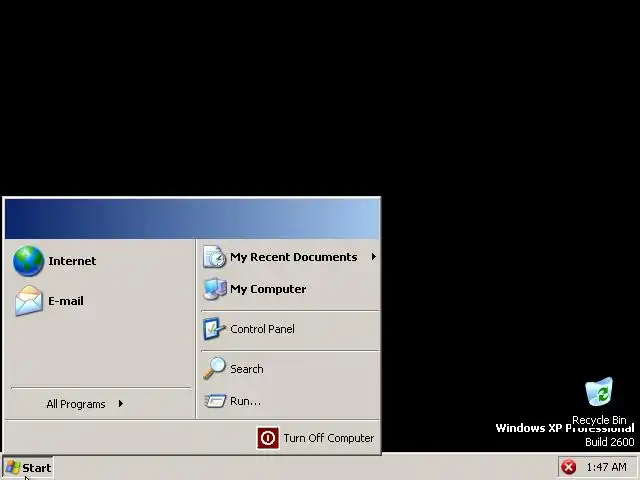This screenshot has height=480, width=640.
Task: Click the Recycle Bin label text
Action: tap(599, 420)
